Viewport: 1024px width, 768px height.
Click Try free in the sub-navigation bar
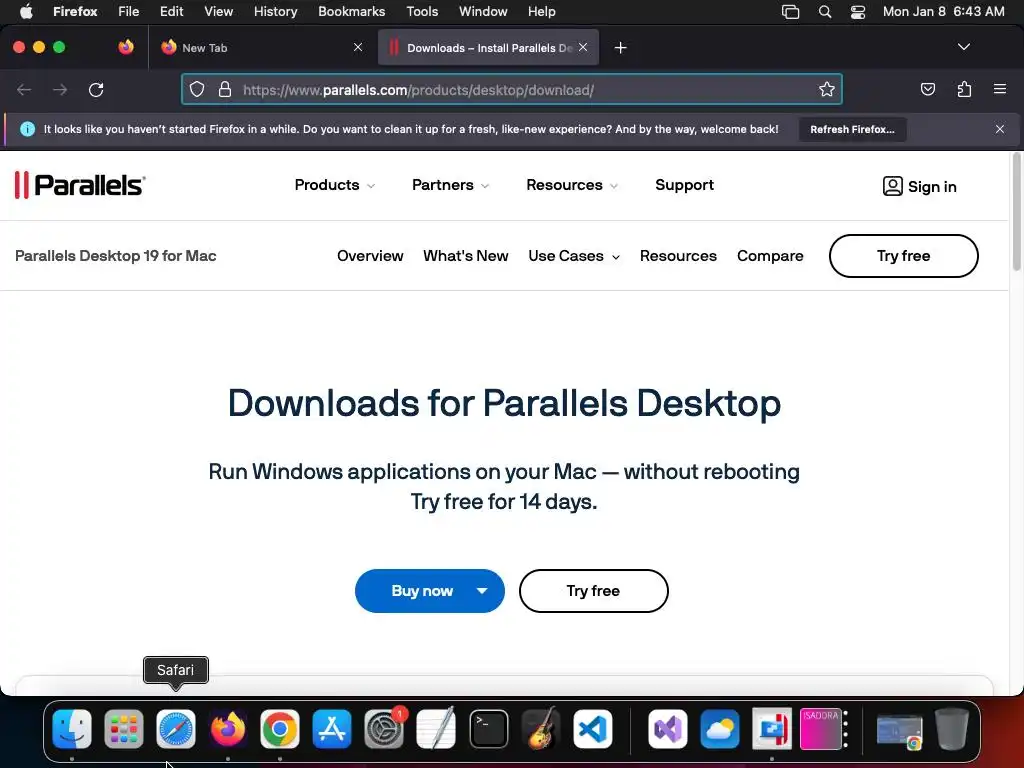[903, 256]
